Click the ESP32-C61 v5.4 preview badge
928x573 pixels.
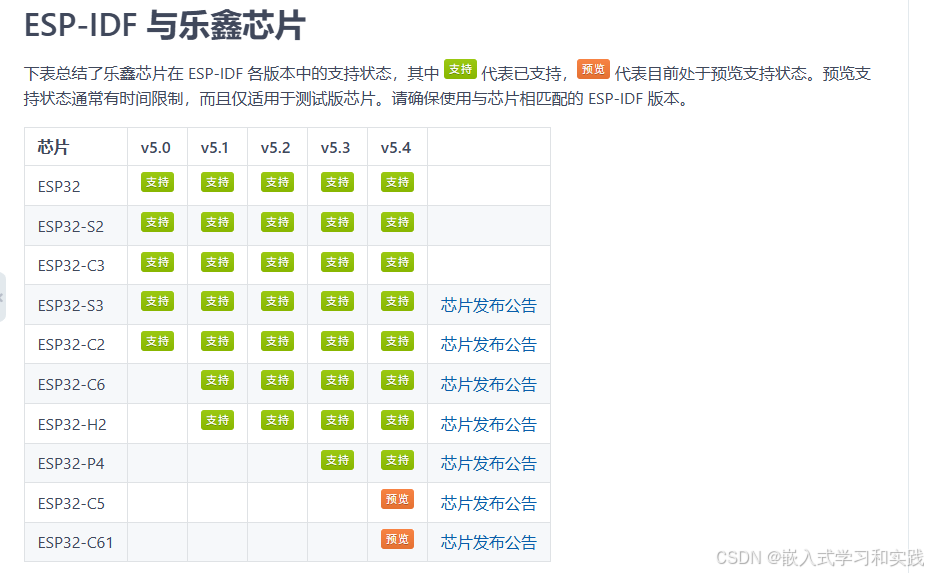point(397,539)
